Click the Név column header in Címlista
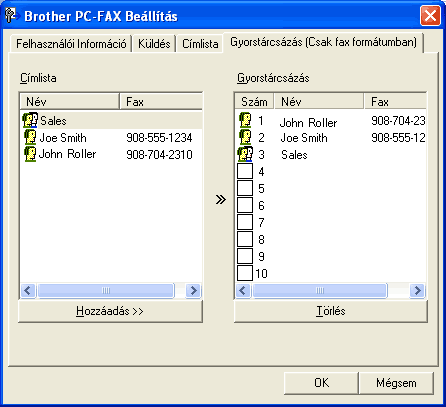446x407 pixels. (69, 101)
